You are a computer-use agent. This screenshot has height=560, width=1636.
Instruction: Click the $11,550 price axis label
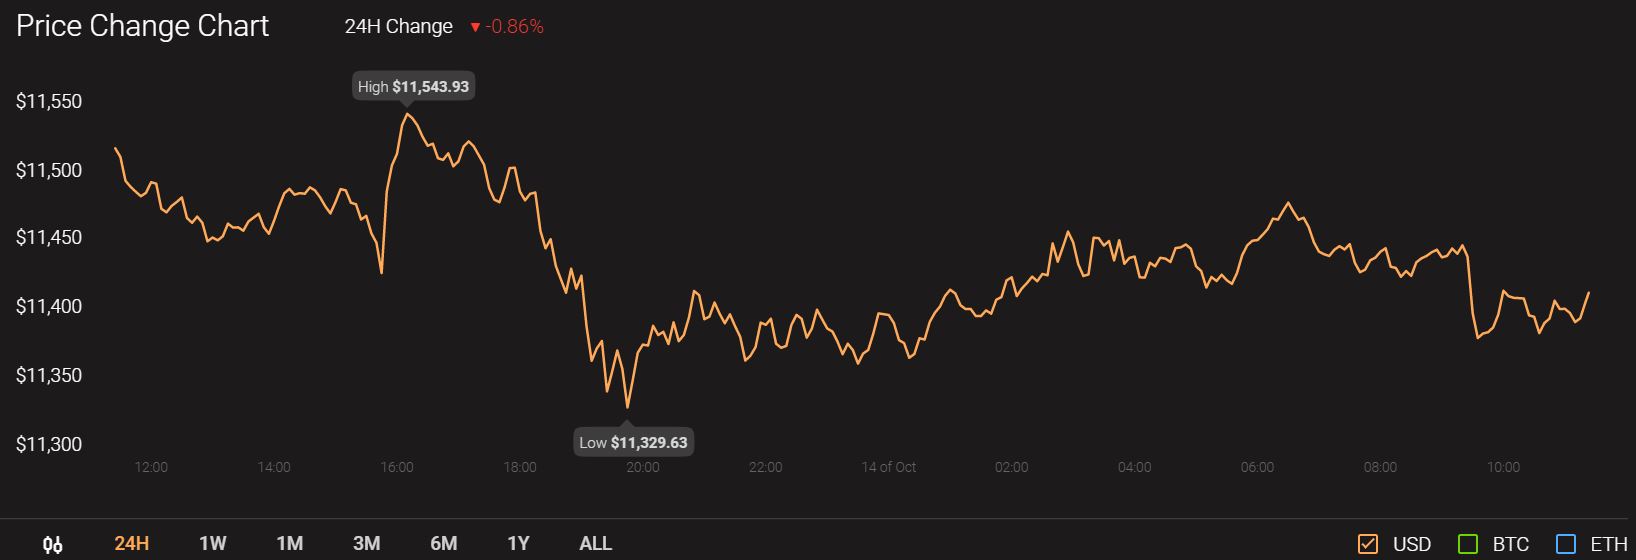[49, 102]
